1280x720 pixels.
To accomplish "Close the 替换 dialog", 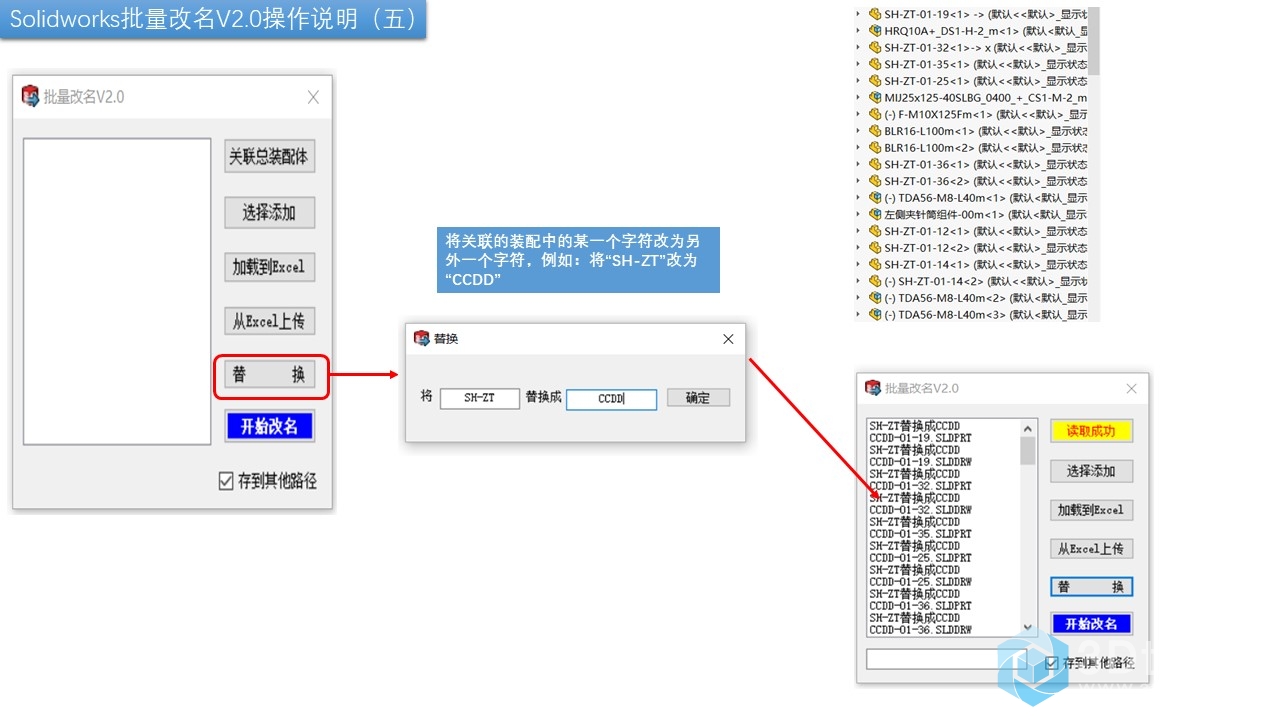I will pyautogui.click(x=728, y=340).
